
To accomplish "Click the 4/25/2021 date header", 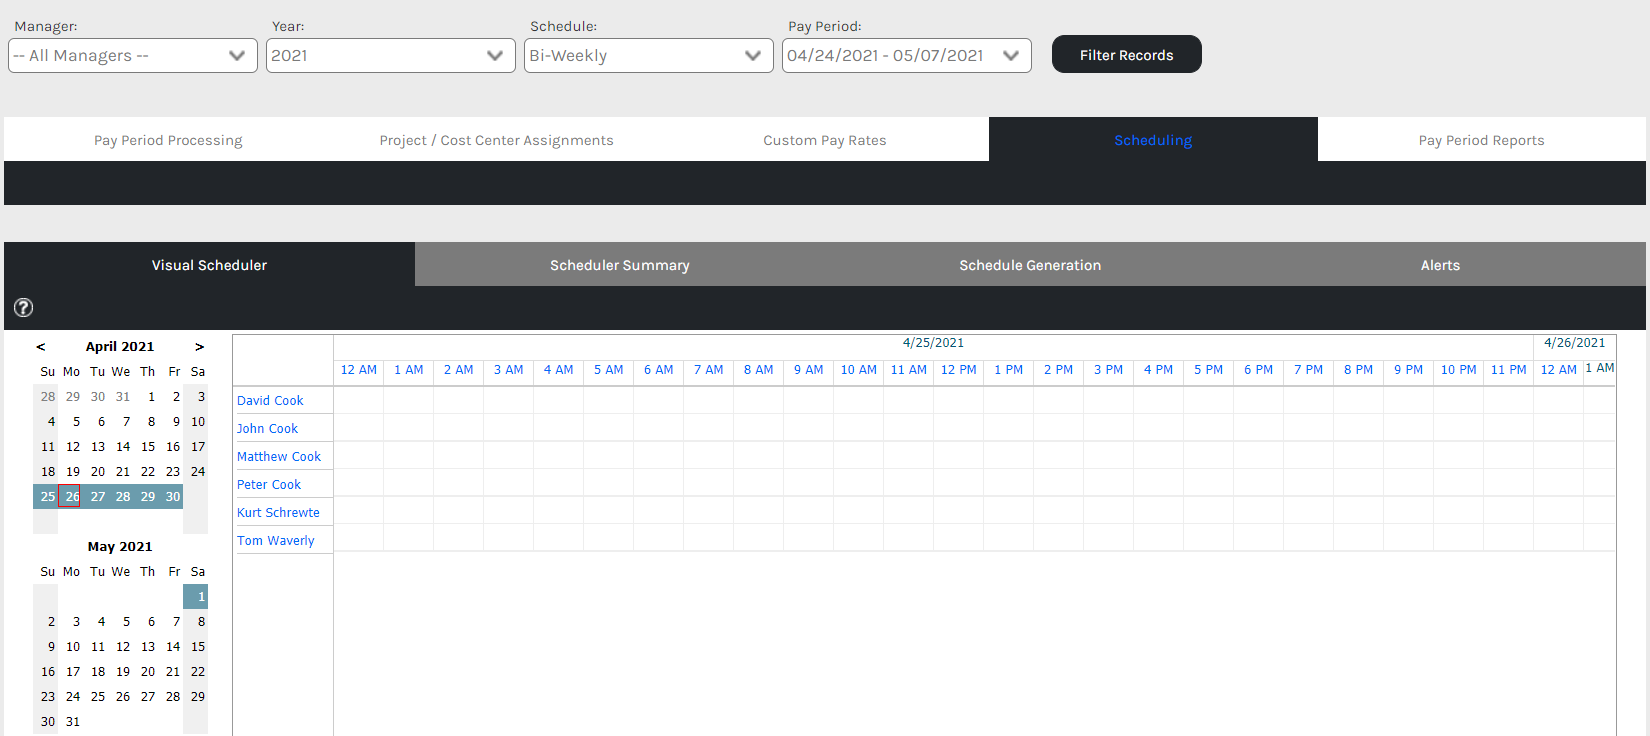I will tap(933, 343).
